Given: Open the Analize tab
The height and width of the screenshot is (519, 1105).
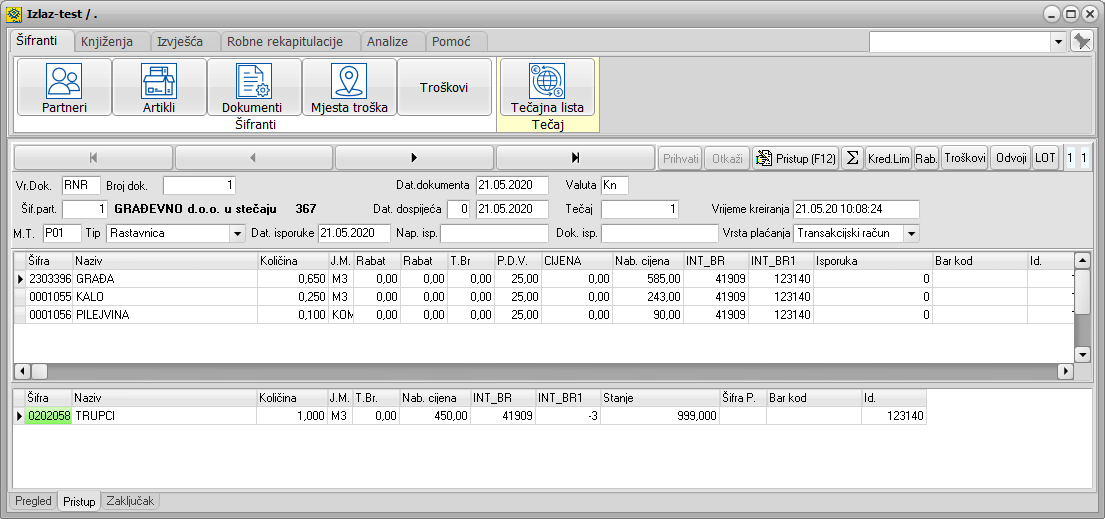Looking at the screenshot, I should pyautogui.click(x=392, y=42).
